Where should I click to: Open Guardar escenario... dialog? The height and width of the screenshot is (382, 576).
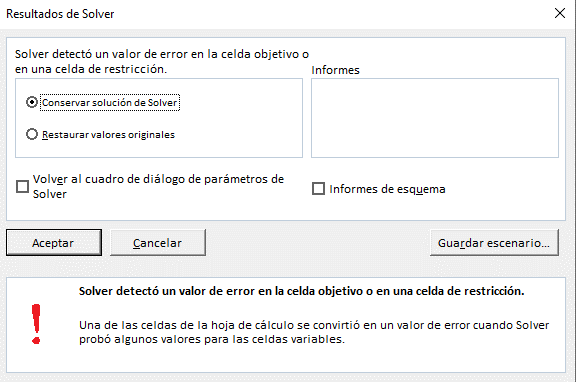point(494,242)
